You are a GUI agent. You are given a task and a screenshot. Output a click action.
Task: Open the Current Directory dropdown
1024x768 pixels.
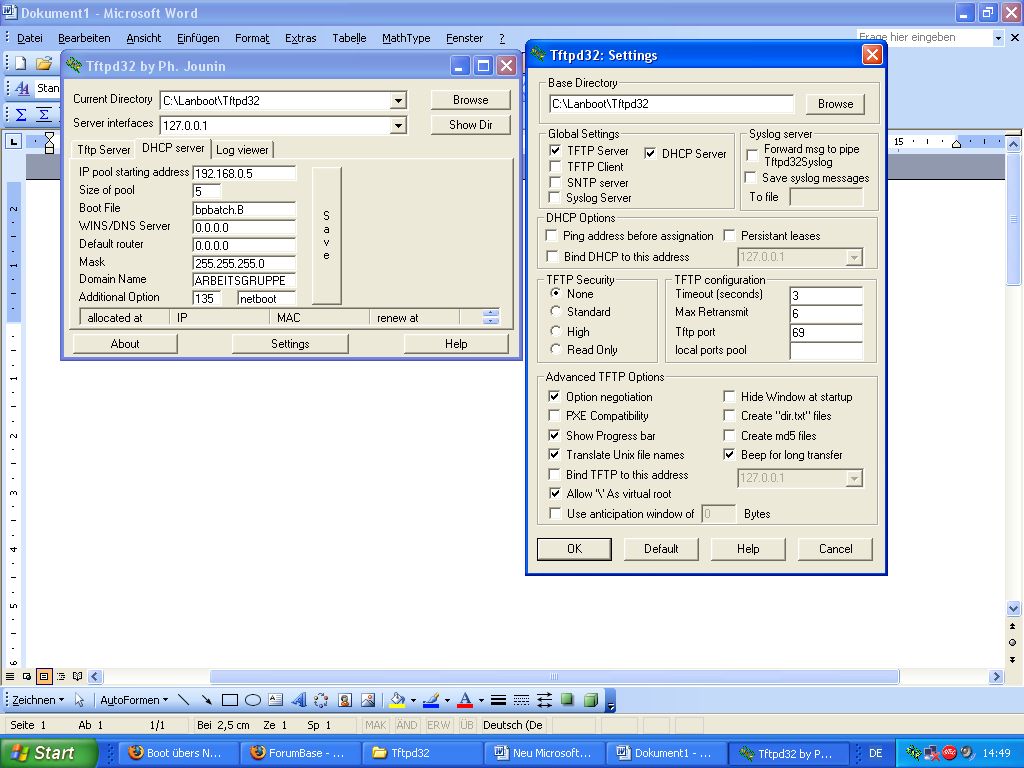pos(398,101)
